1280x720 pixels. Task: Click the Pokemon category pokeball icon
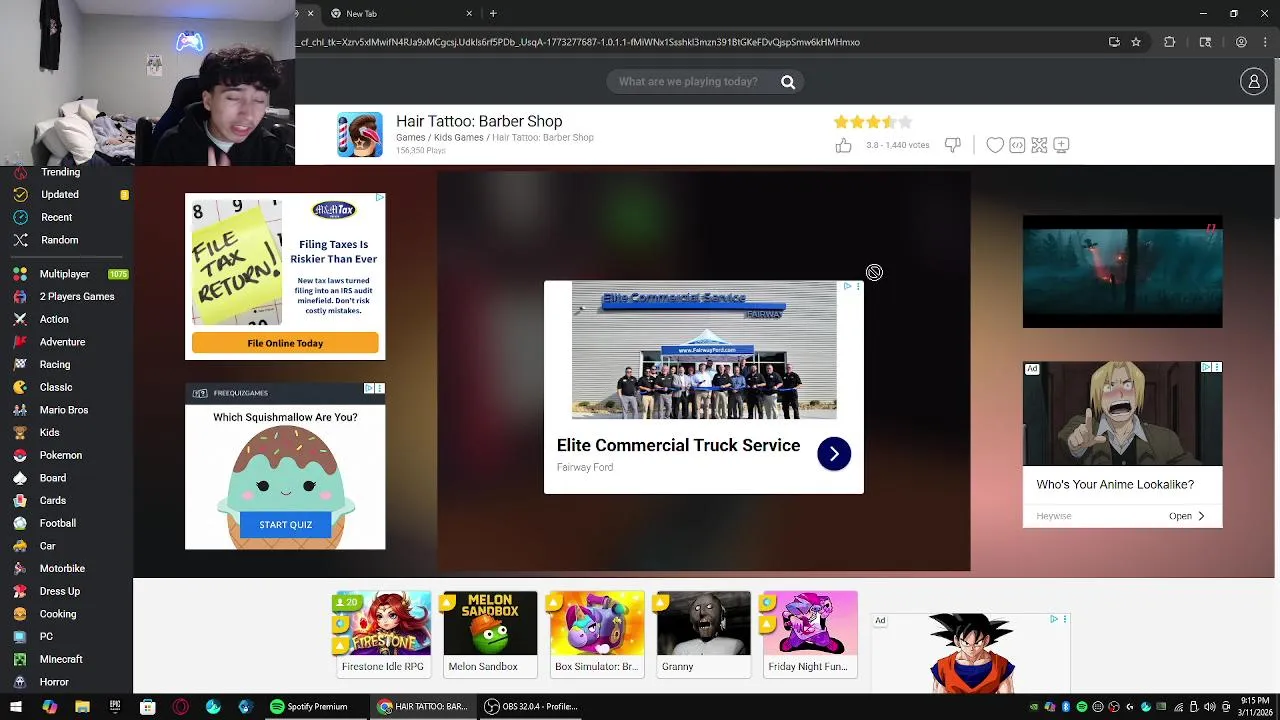coord(20,455)
